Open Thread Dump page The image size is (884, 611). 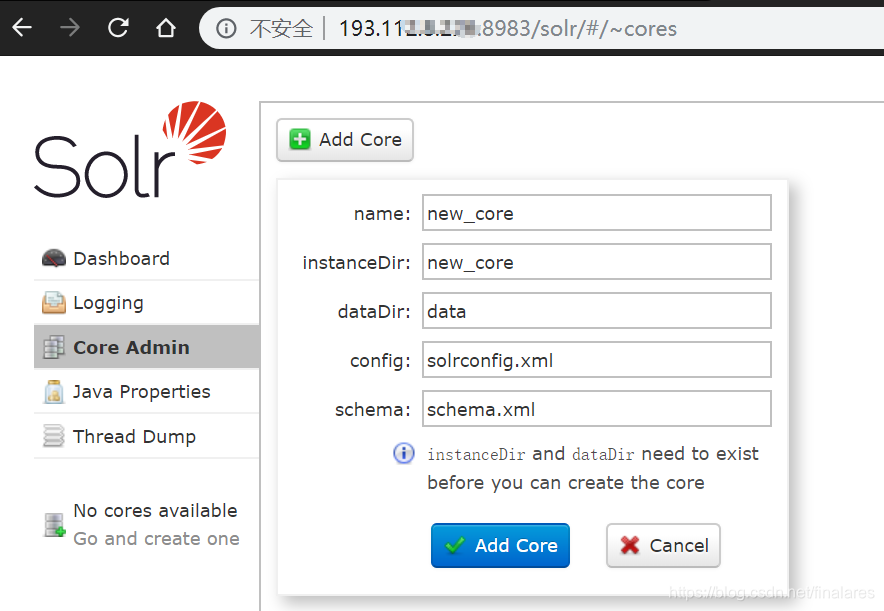134,436
